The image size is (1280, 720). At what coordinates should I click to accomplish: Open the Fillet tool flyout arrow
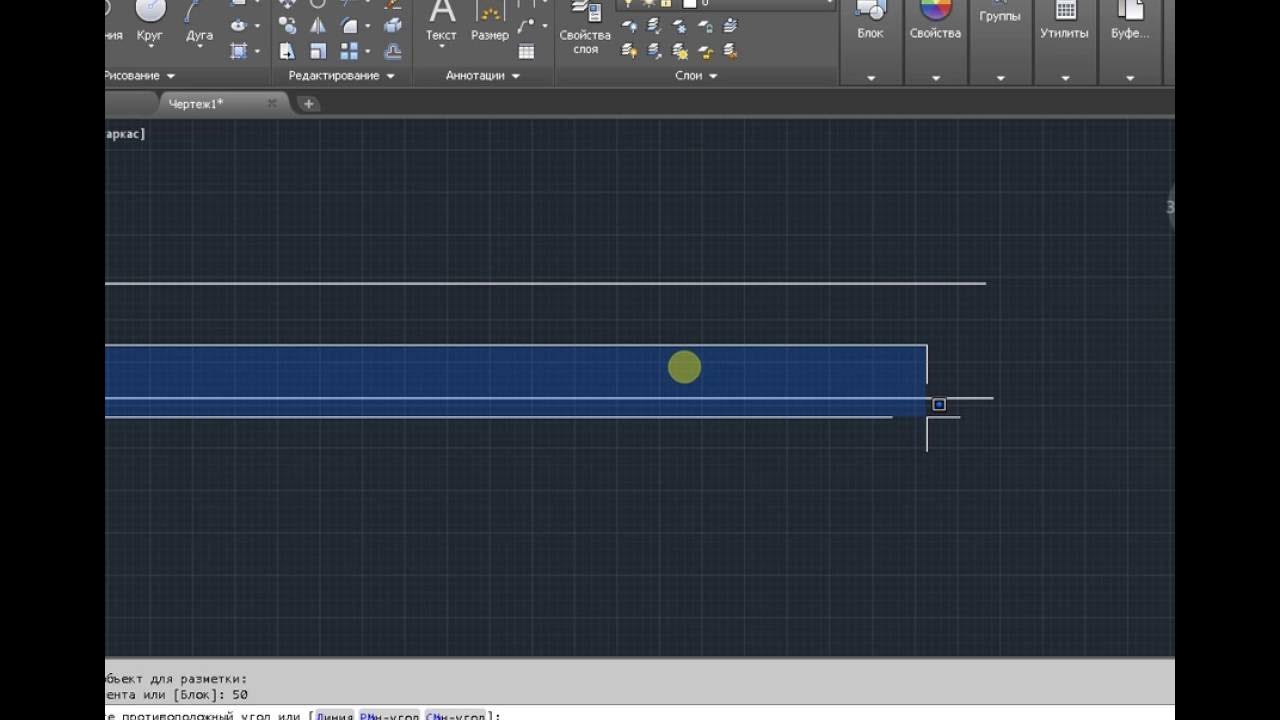point(366,26)
